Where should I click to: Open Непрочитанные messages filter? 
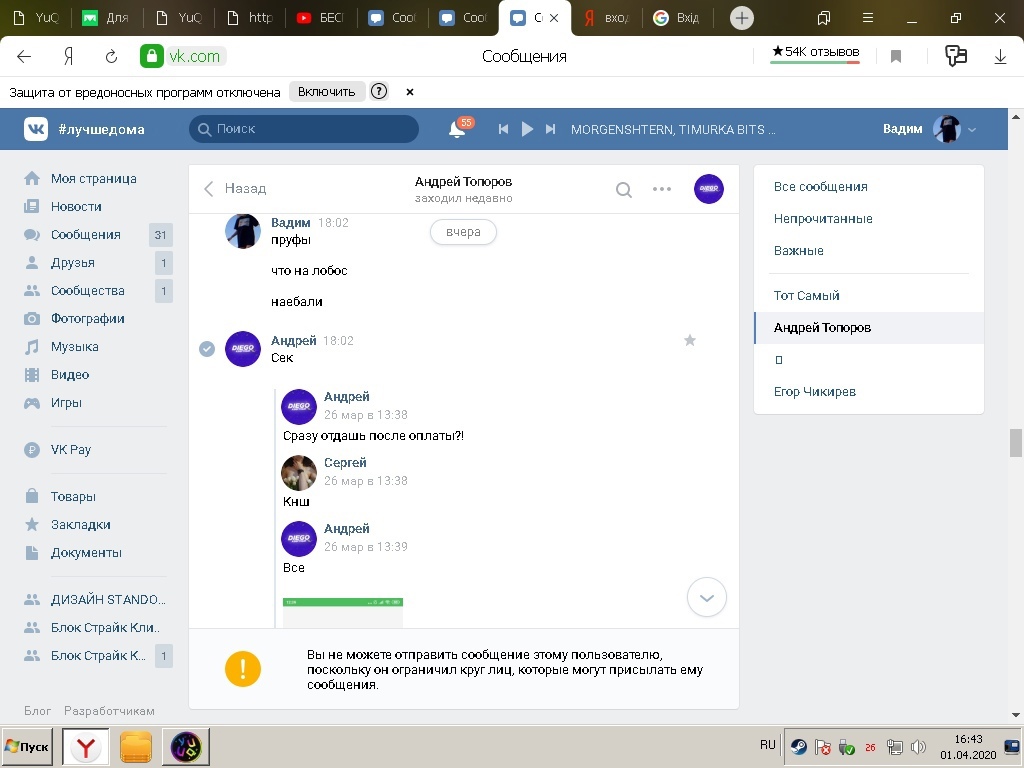coord(823,219)
